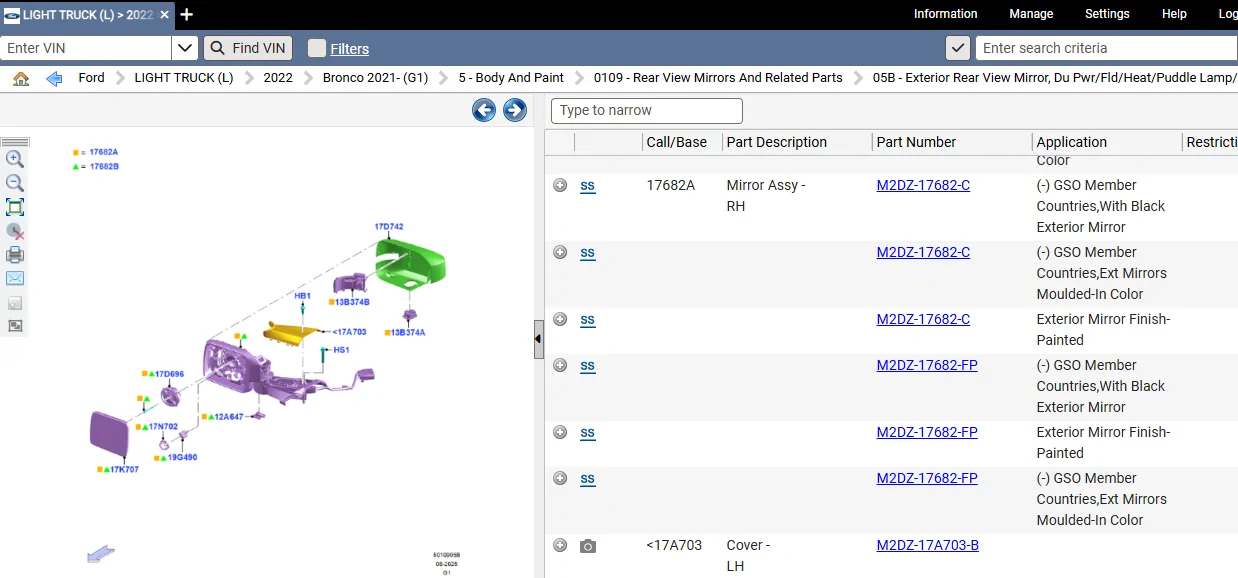Zoom in on the parts diagram
The width and height of the screenshot is (1238, 578).
coord(15,159)
